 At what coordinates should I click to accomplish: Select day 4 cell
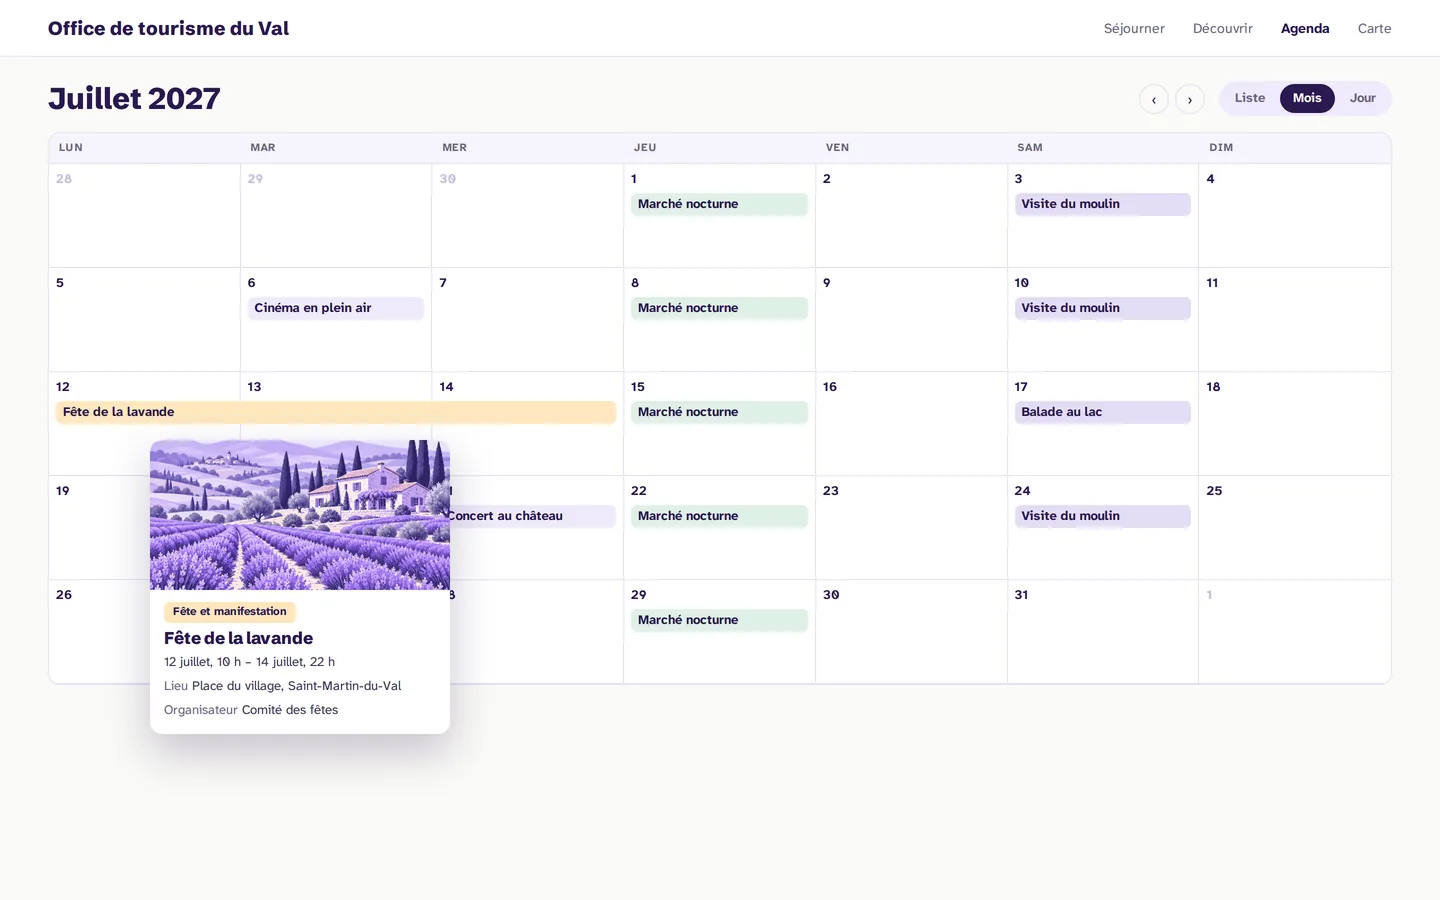tap(1294, 216)
